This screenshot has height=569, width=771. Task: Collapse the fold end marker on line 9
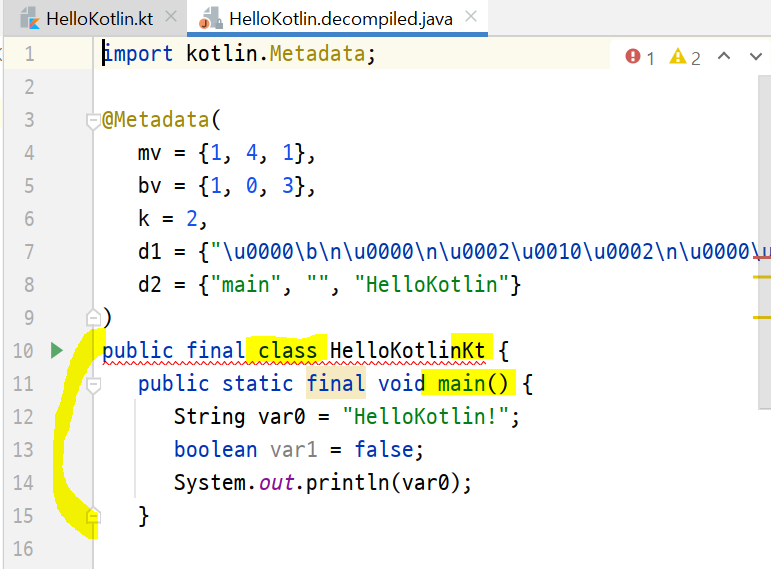pos(93,318)
